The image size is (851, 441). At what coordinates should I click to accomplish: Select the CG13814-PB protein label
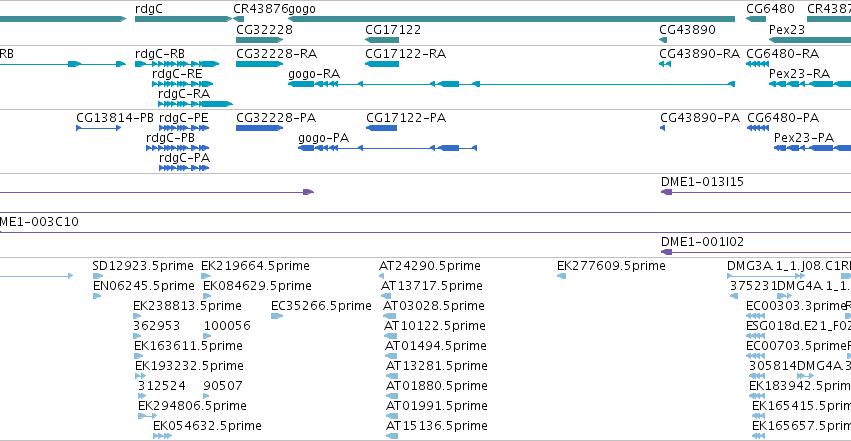[115, 118]
